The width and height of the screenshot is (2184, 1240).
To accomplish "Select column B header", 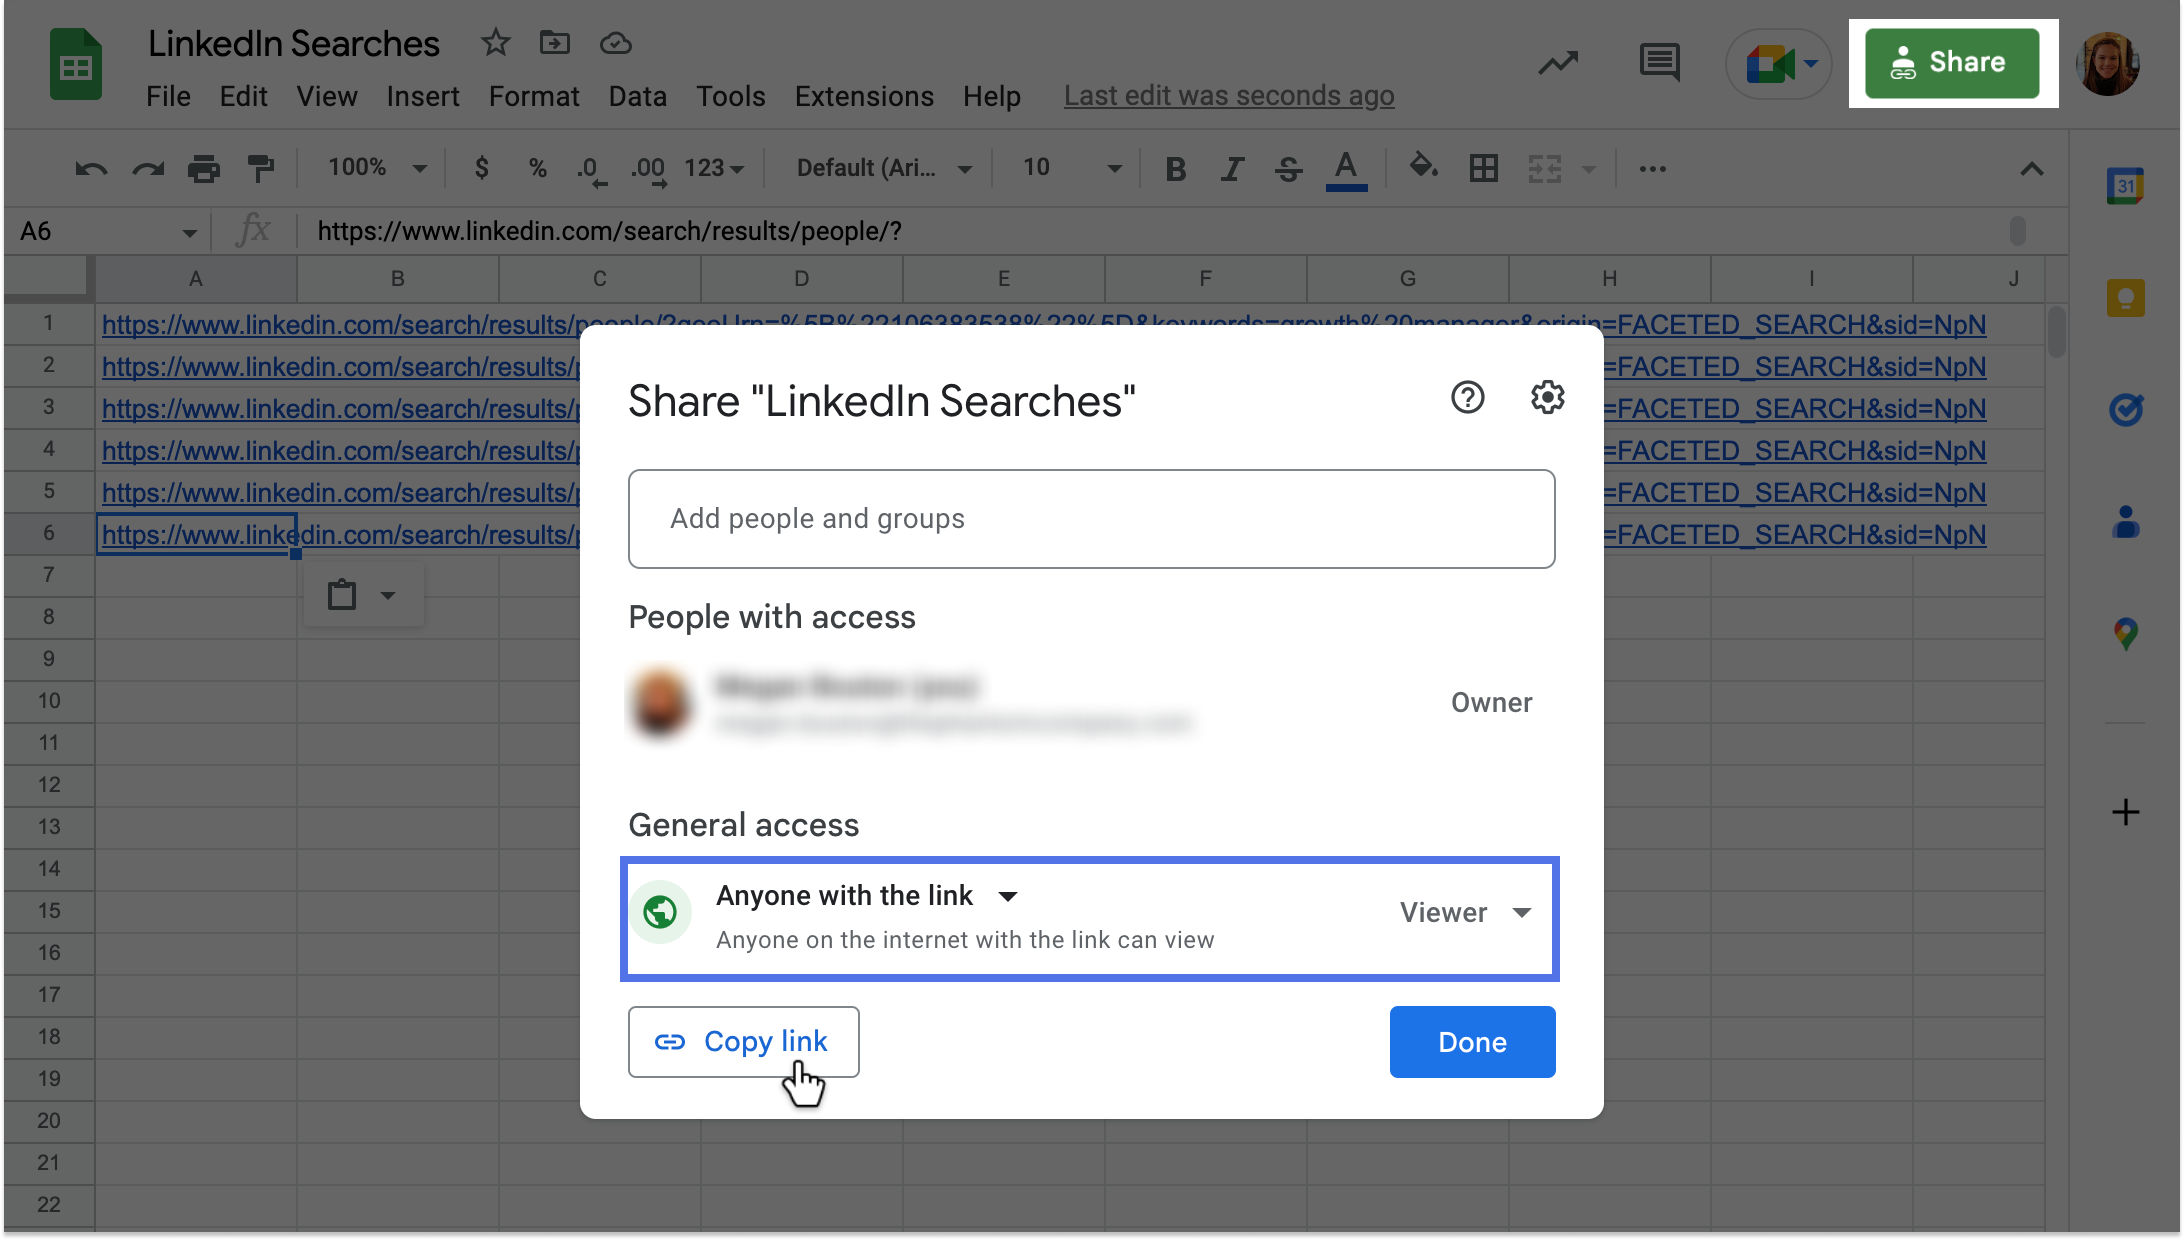I will (x=397, y=279).
